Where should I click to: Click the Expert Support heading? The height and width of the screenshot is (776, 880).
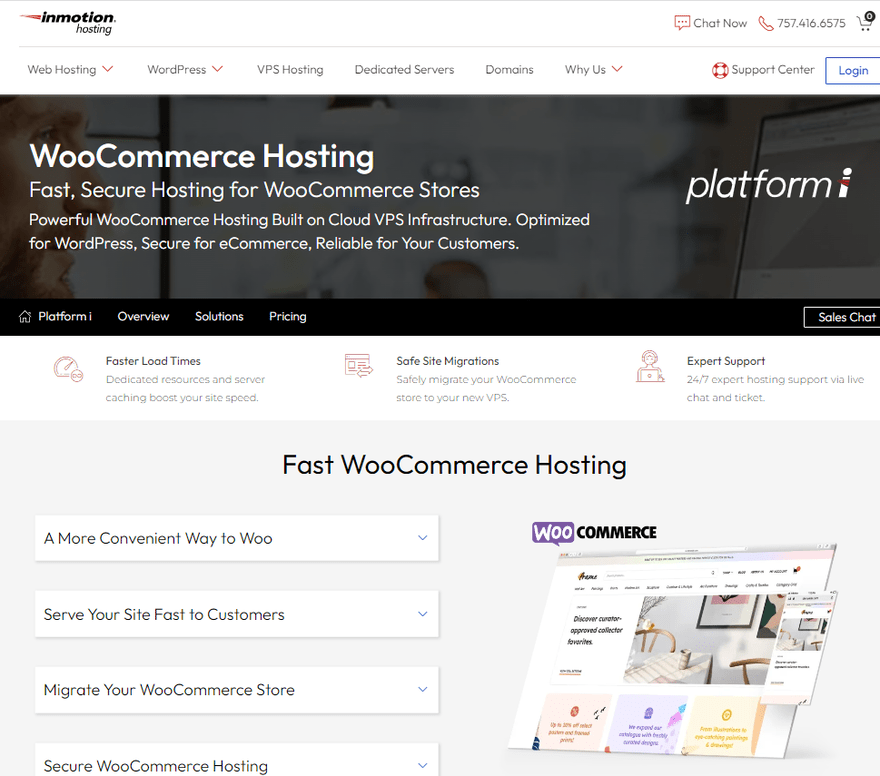pos(726,361)
